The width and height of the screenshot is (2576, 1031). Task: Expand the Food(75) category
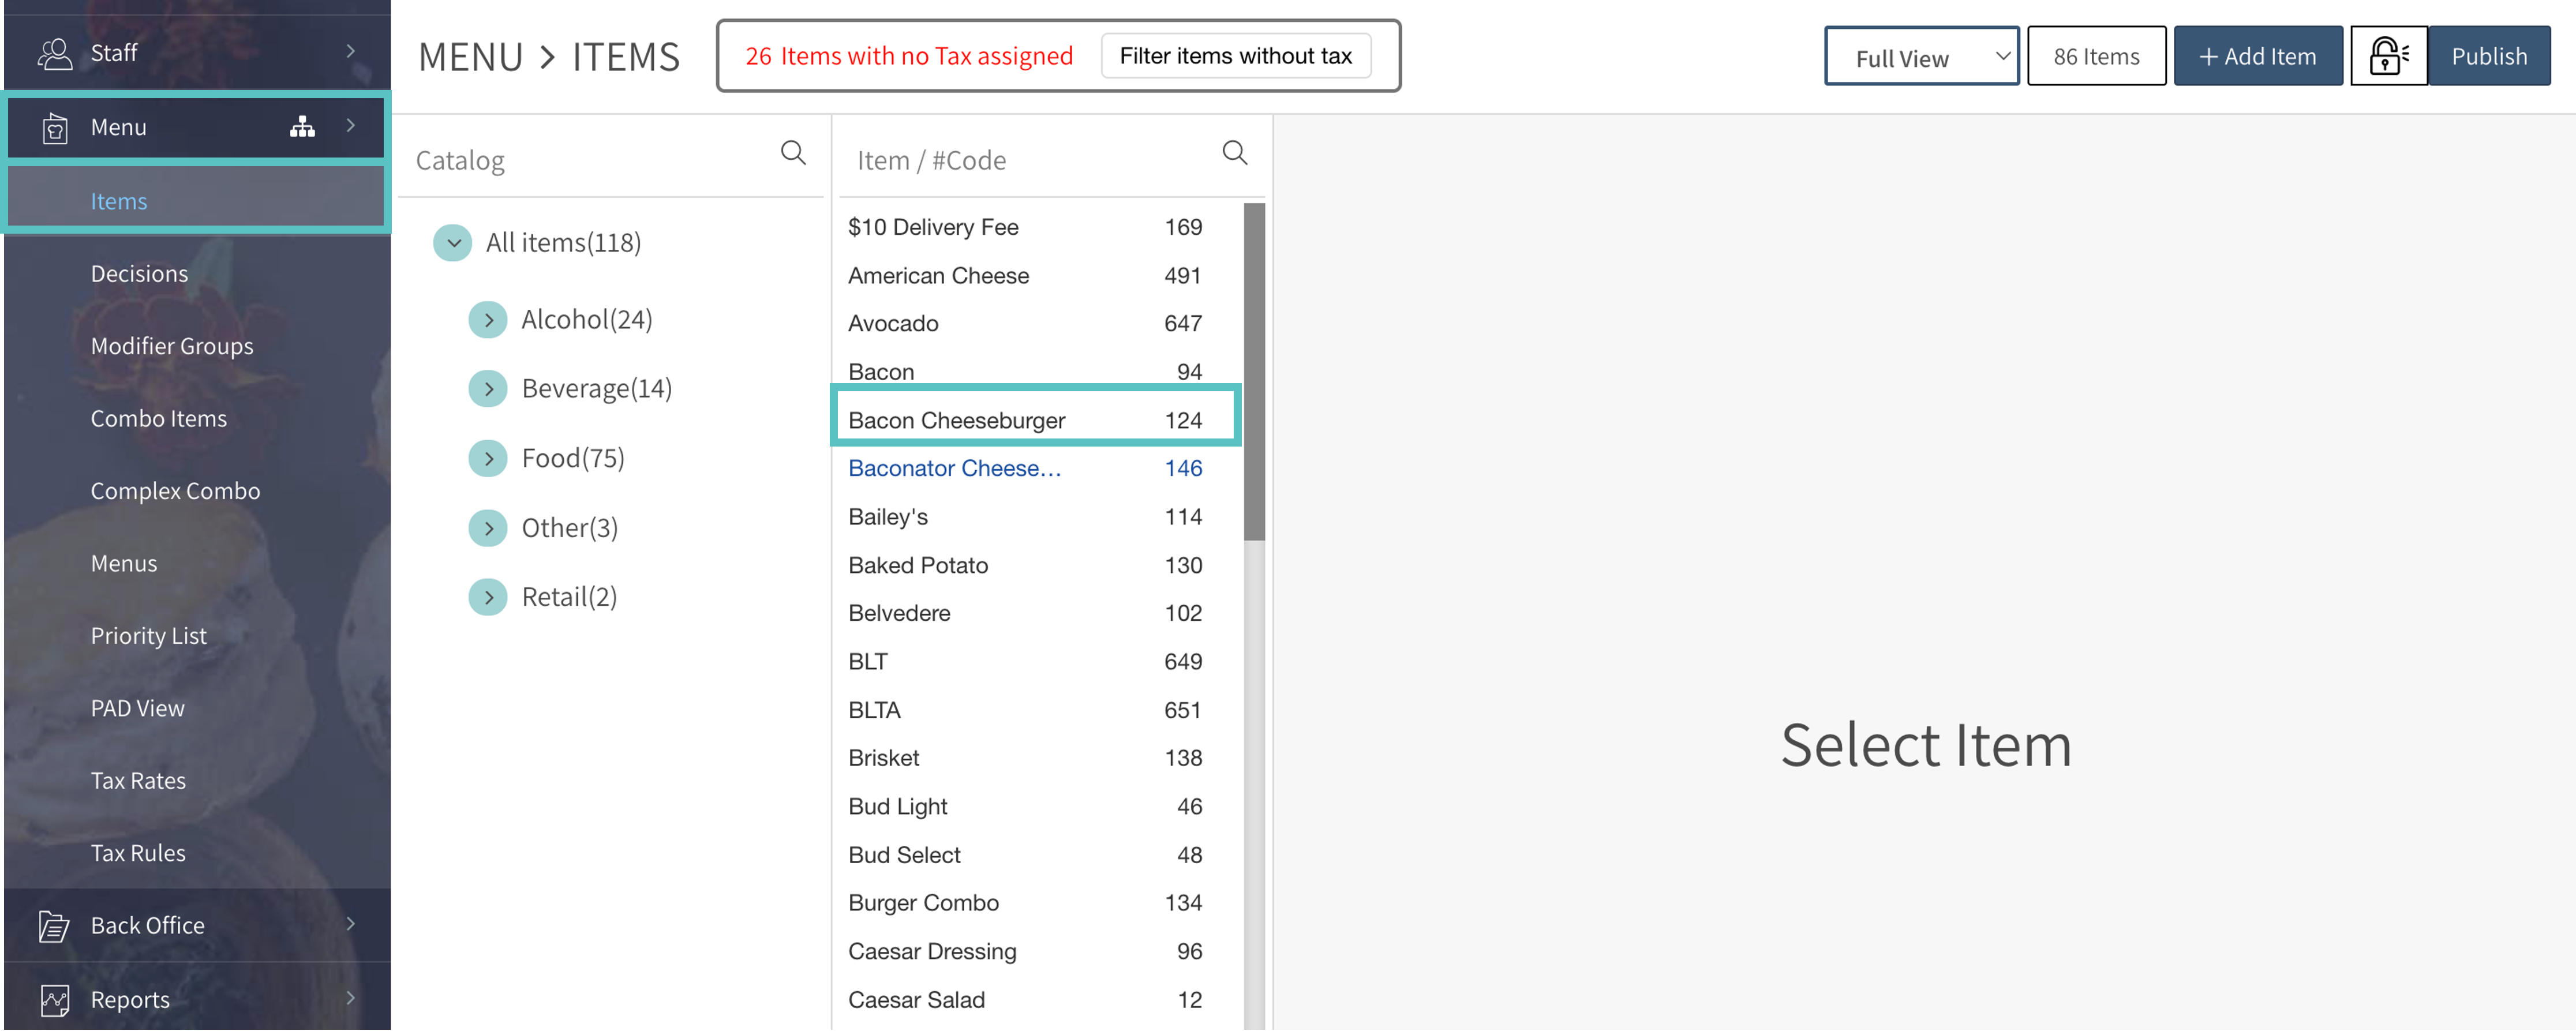488,459
